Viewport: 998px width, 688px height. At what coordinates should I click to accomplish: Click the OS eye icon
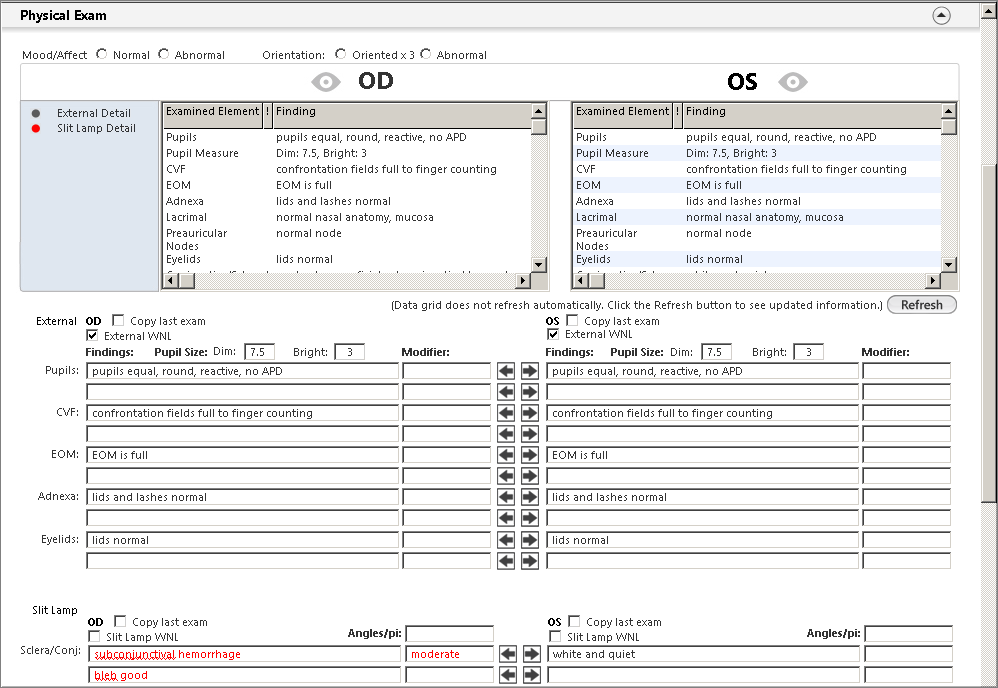pyautogui.click(x=793, y=82)
